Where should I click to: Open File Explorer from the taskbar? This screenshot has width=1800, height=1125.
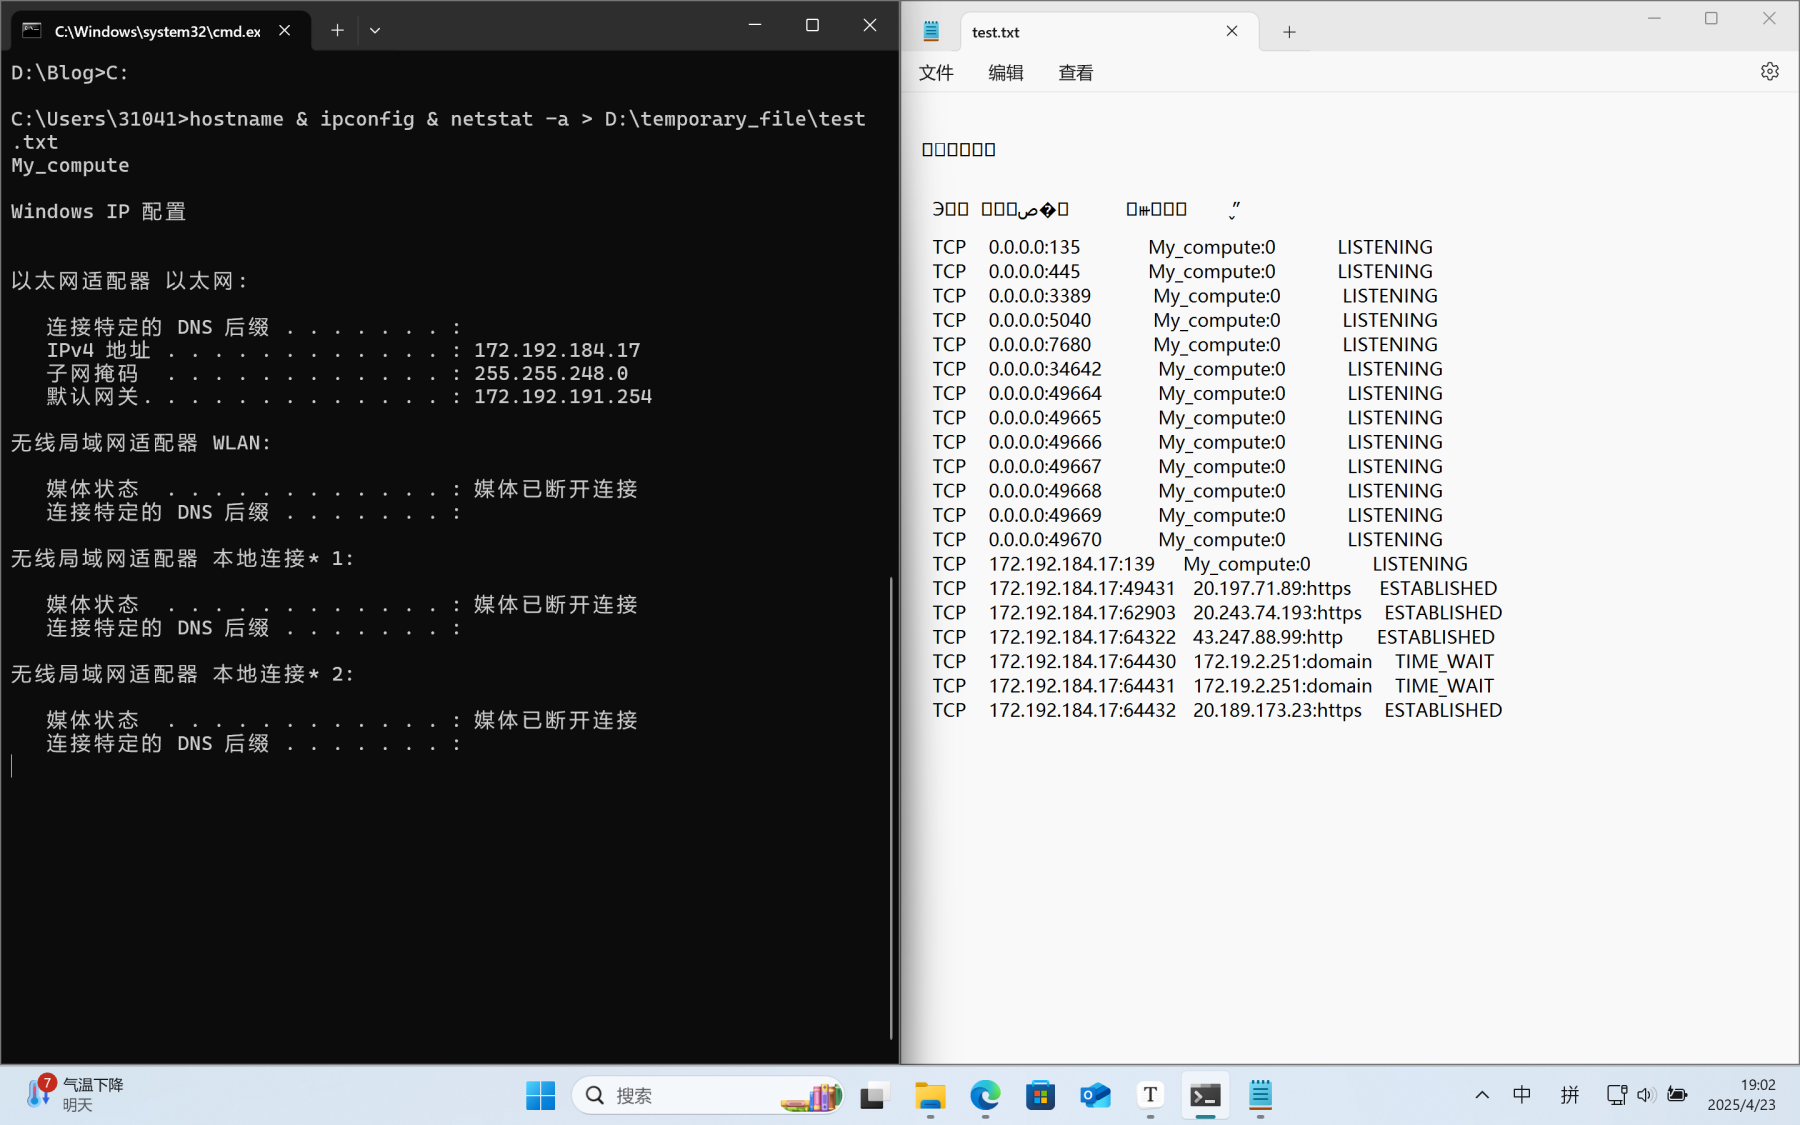click(x=931, y=1095)
